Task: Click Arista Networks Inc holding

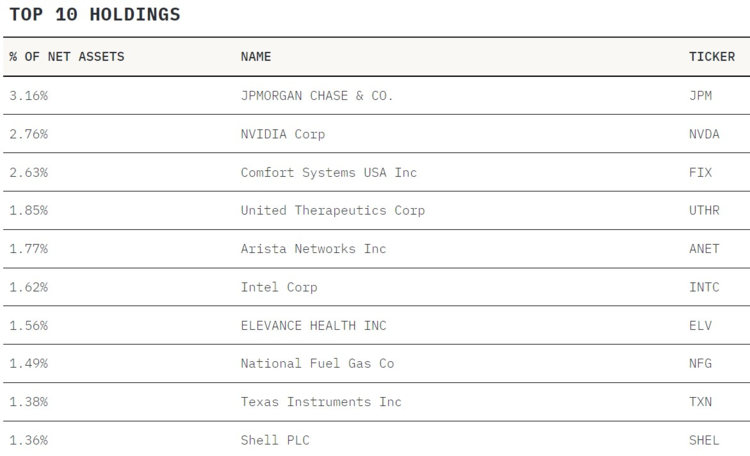Action: click(313, 249)
